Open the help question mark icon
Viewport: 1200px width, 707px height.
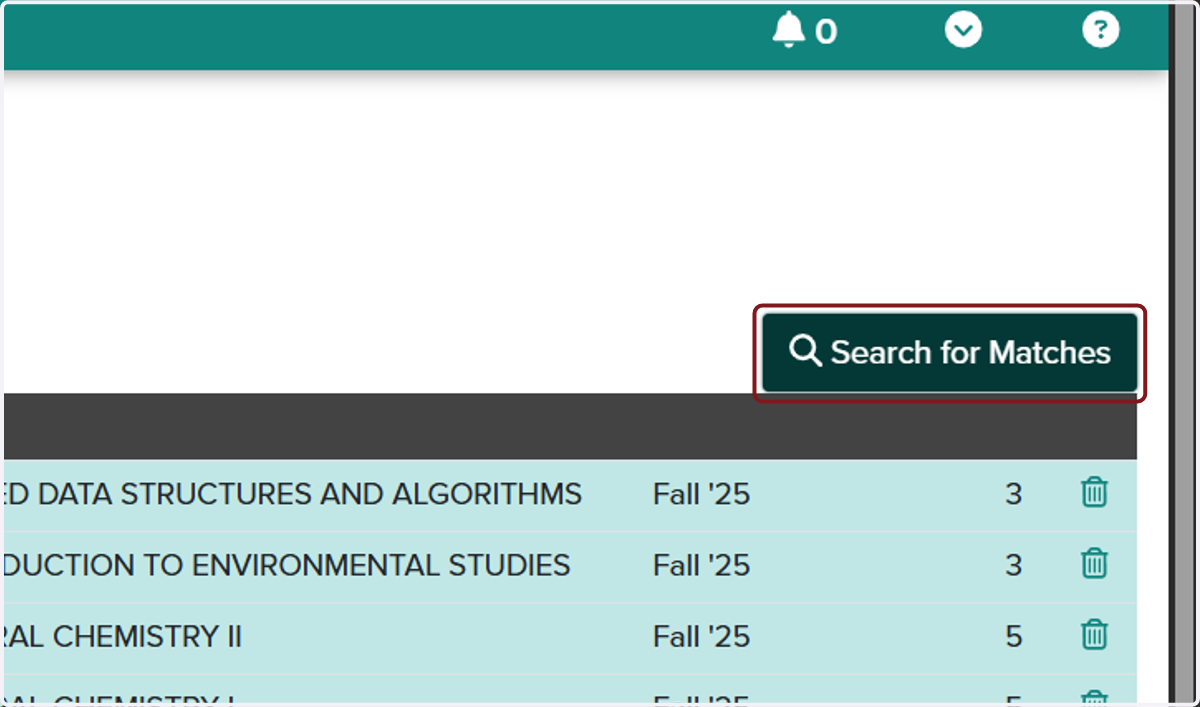click(x=1101, y=31)
